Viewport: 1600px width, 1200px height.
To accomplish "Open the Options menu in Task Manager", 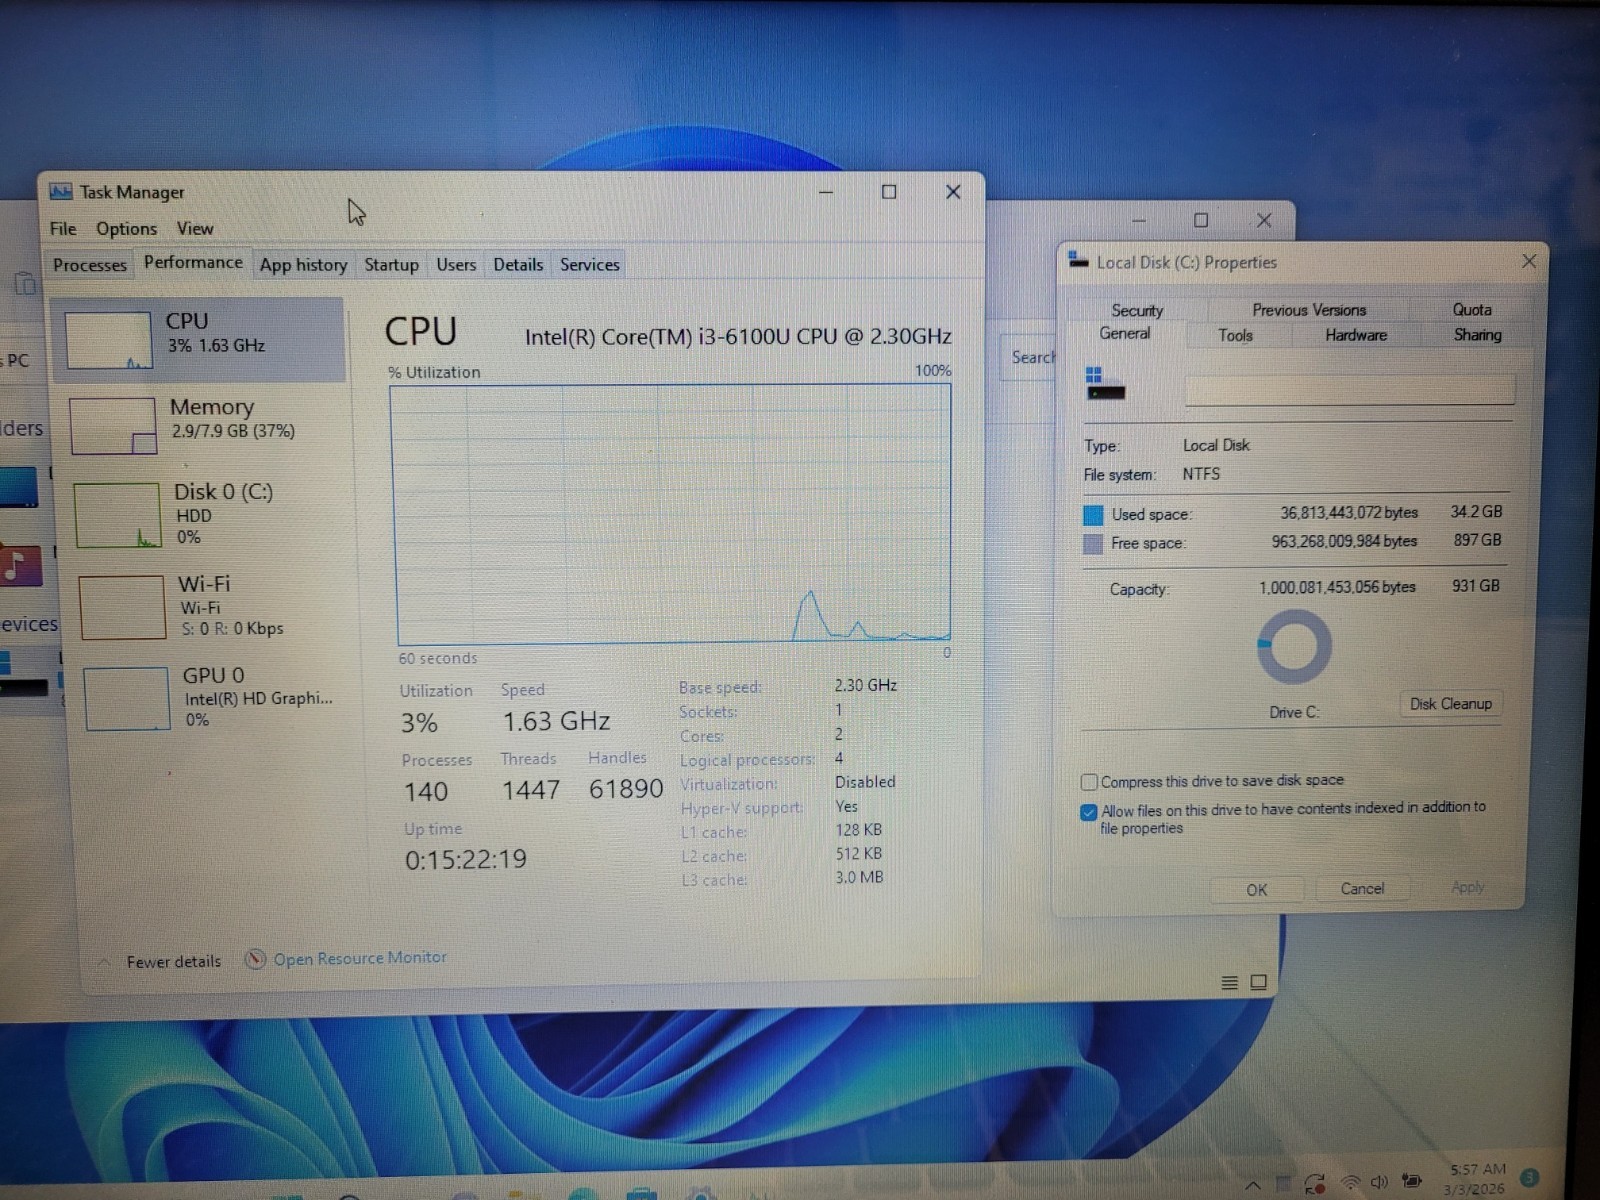I will (126, 228).
